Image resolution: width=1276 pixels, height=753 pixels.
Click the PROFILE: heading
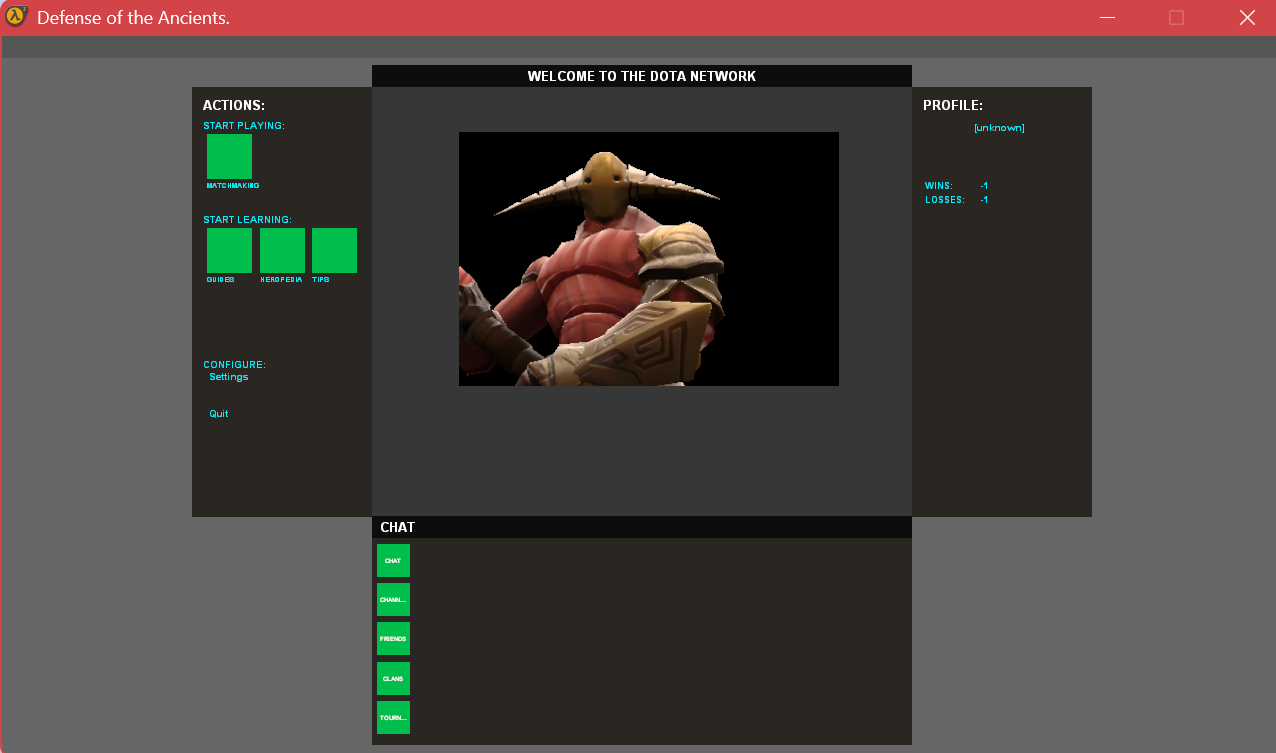click(953, 105)
